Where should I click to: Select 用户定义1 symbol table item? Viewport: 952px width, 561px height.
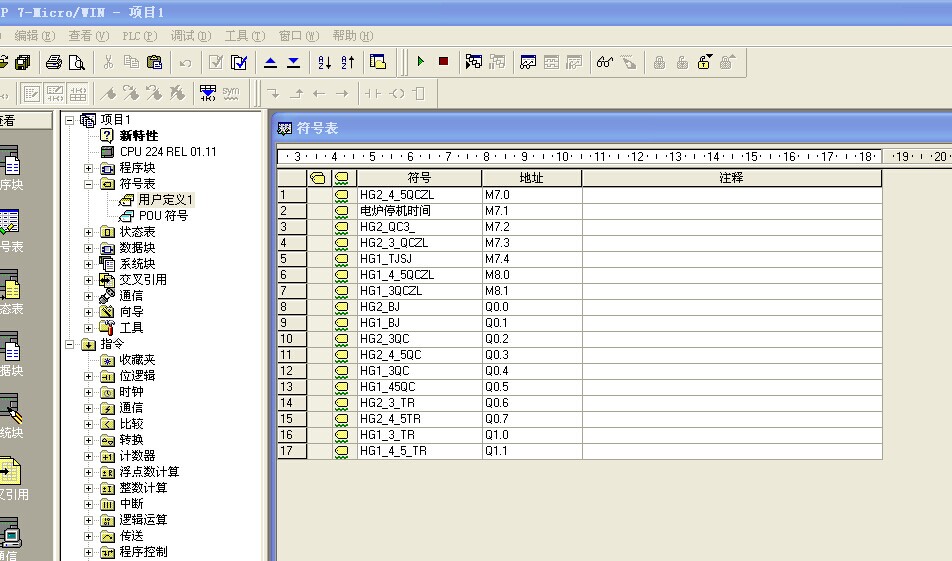[165, 200]
